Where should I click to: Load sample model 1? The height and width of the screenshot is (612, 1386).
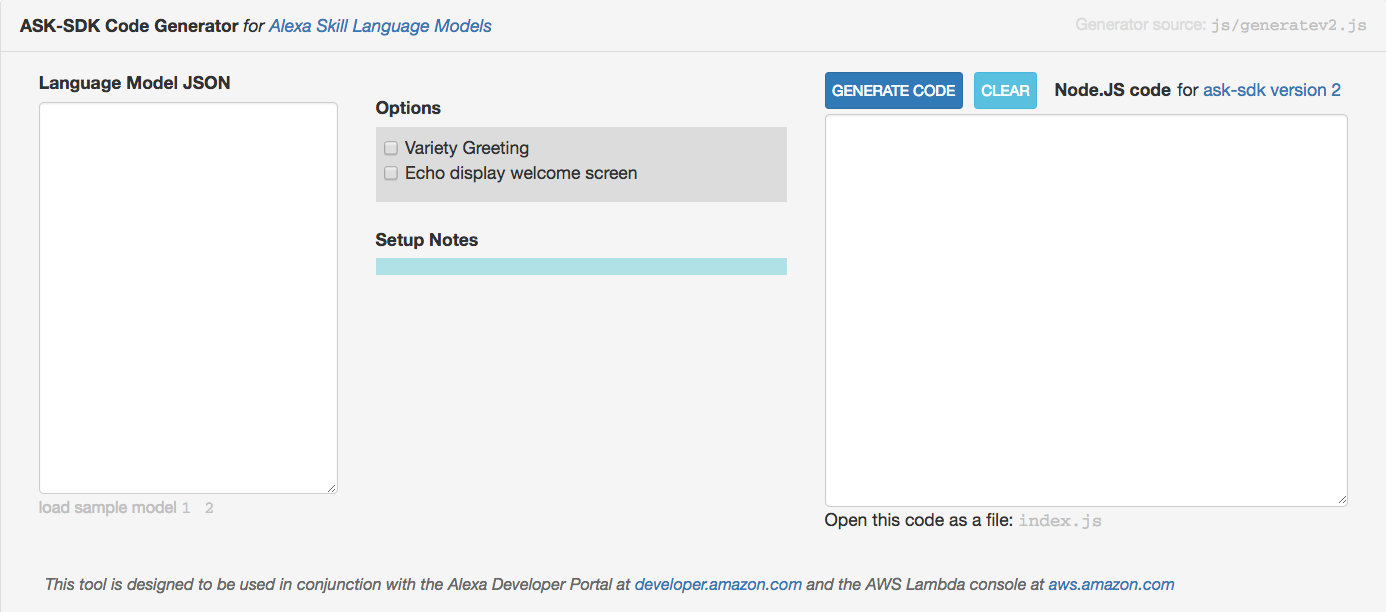pyautogui.click(x=186, y=508)
